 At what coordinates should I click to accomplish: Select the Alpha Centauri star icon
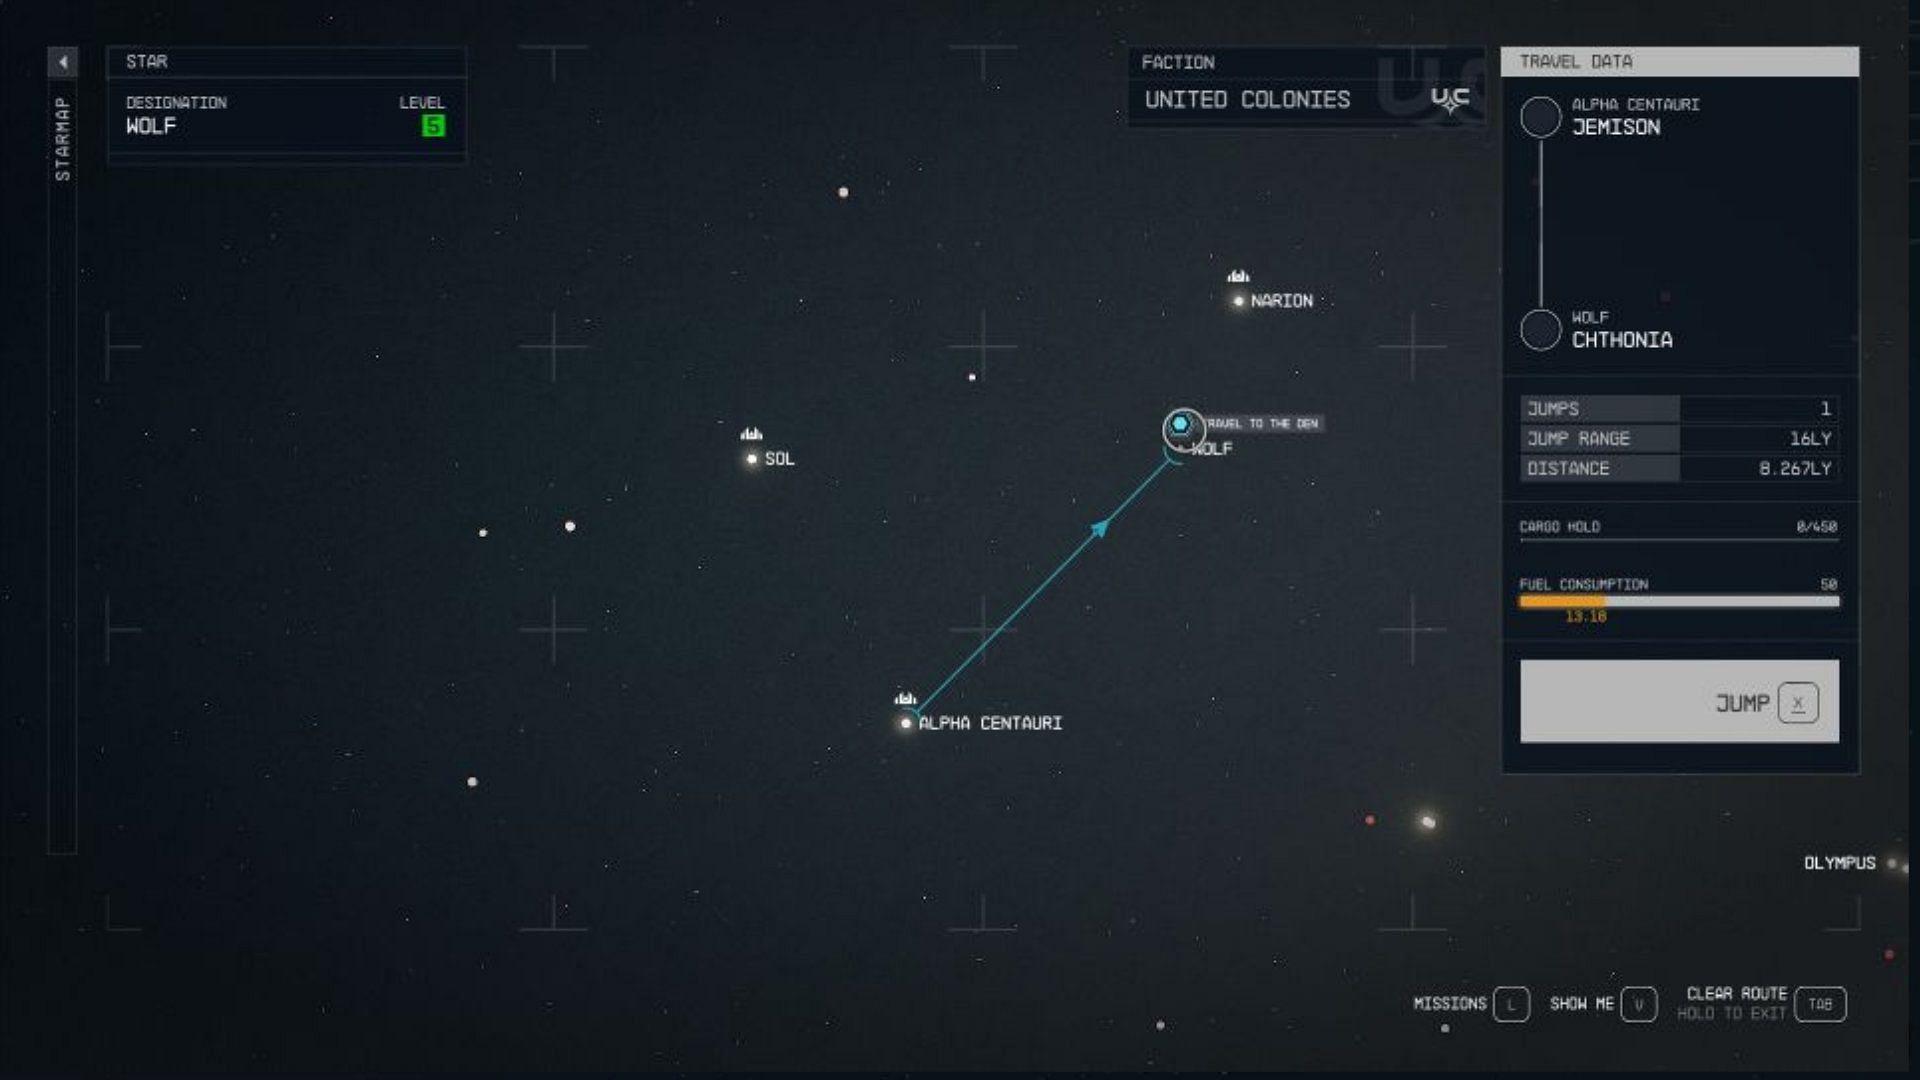906,723
